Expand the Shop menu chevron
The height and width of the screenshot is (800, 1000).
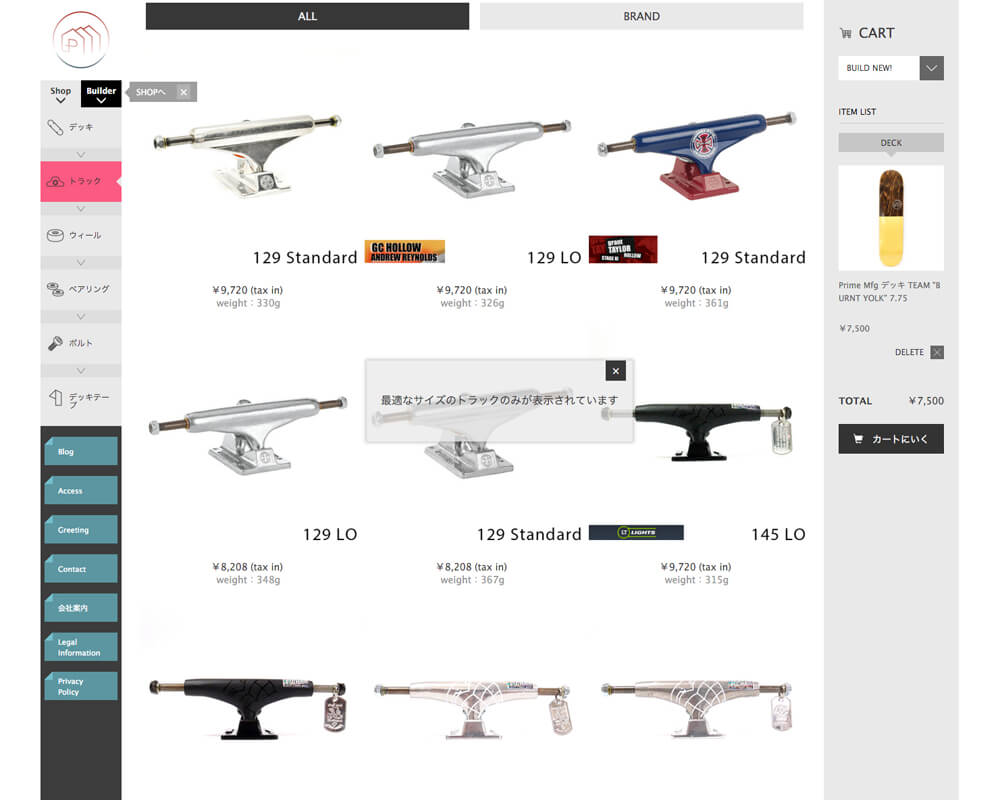pos(61,101)
